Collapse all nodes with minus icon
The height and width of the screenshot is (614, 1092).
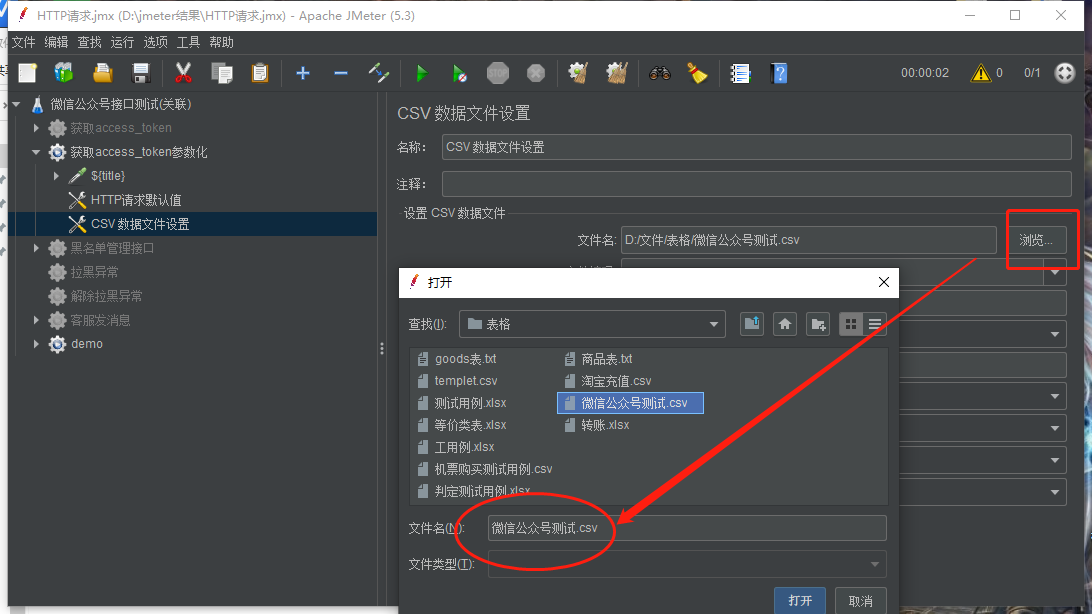click(341, 73)
